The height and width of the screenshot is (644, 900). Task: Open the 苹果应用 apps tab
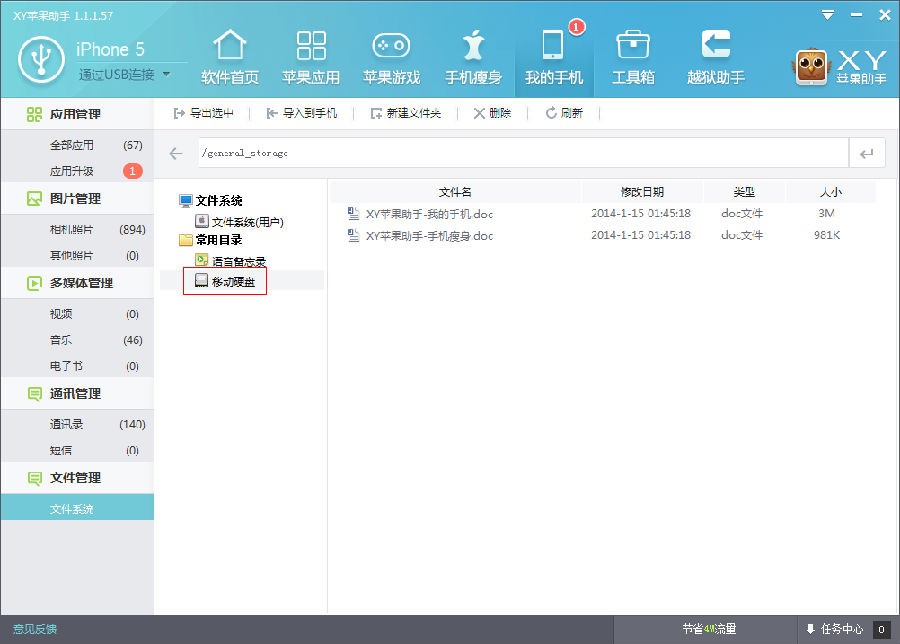point(311,57)
